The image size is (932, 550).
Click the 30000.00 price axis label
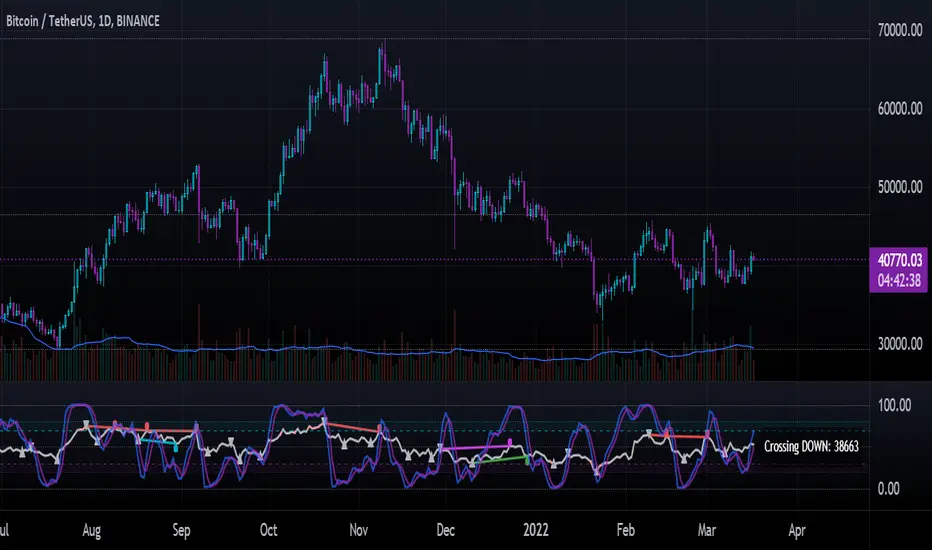pos(900,344)
